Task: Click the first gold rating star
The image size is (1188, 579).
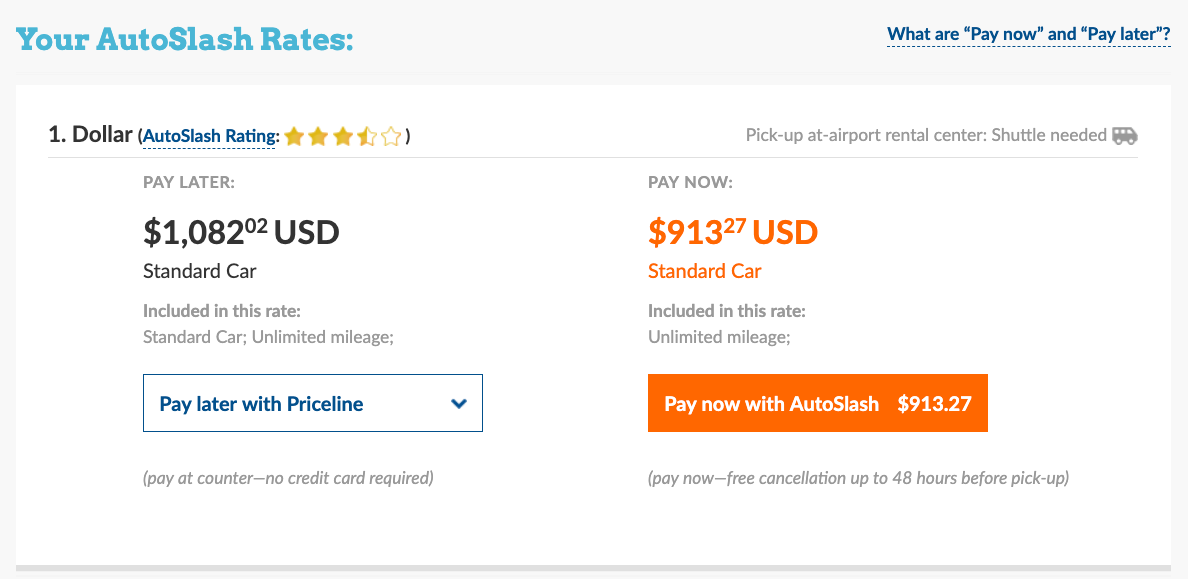Action: [294, 136]
